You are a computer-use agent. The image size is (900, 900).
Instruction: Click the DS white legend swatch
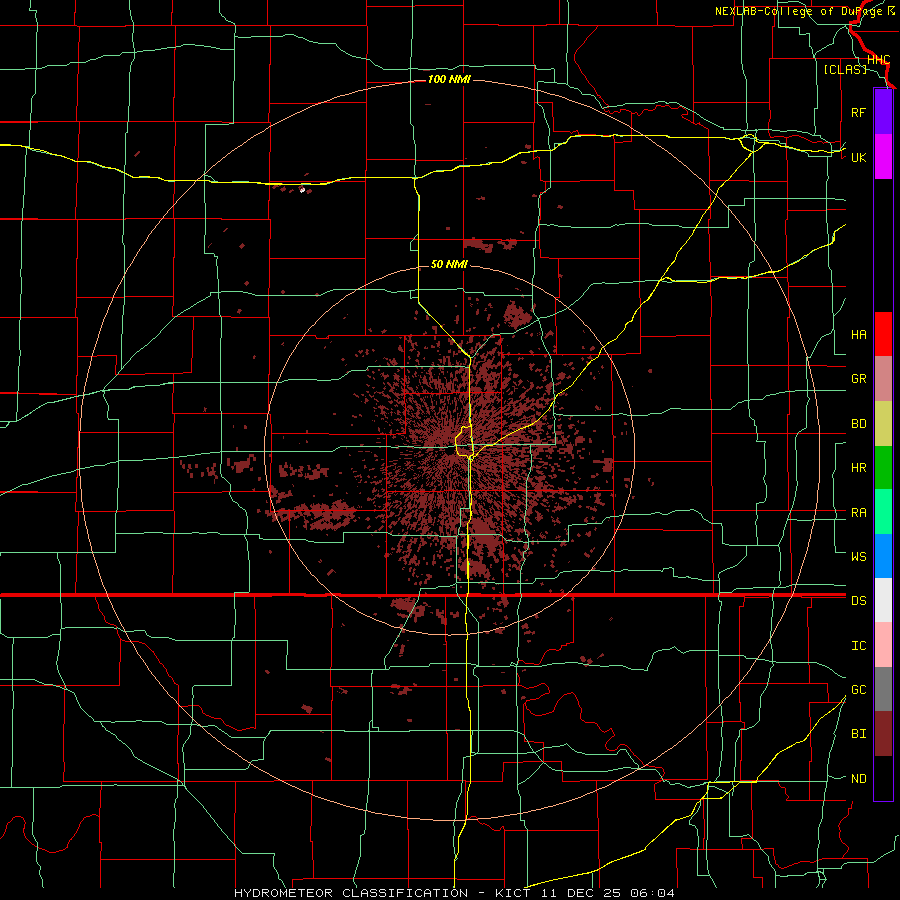(883, 600)
